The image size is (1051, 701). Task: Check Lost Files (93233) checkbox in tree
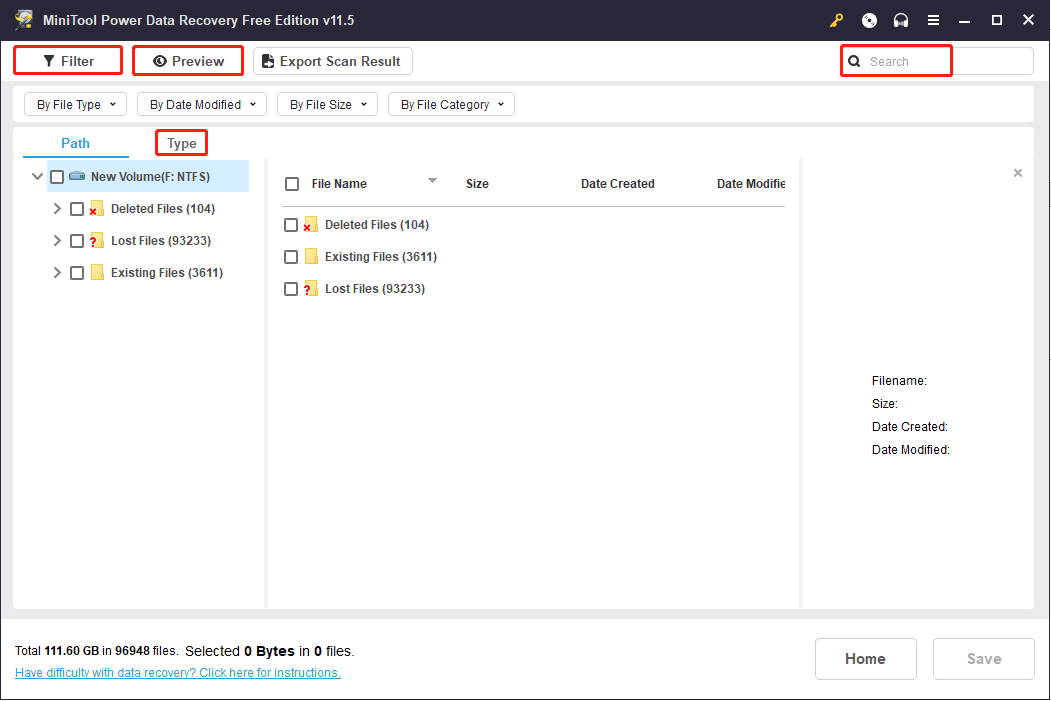pyautogui.click(x=77, y=241)
